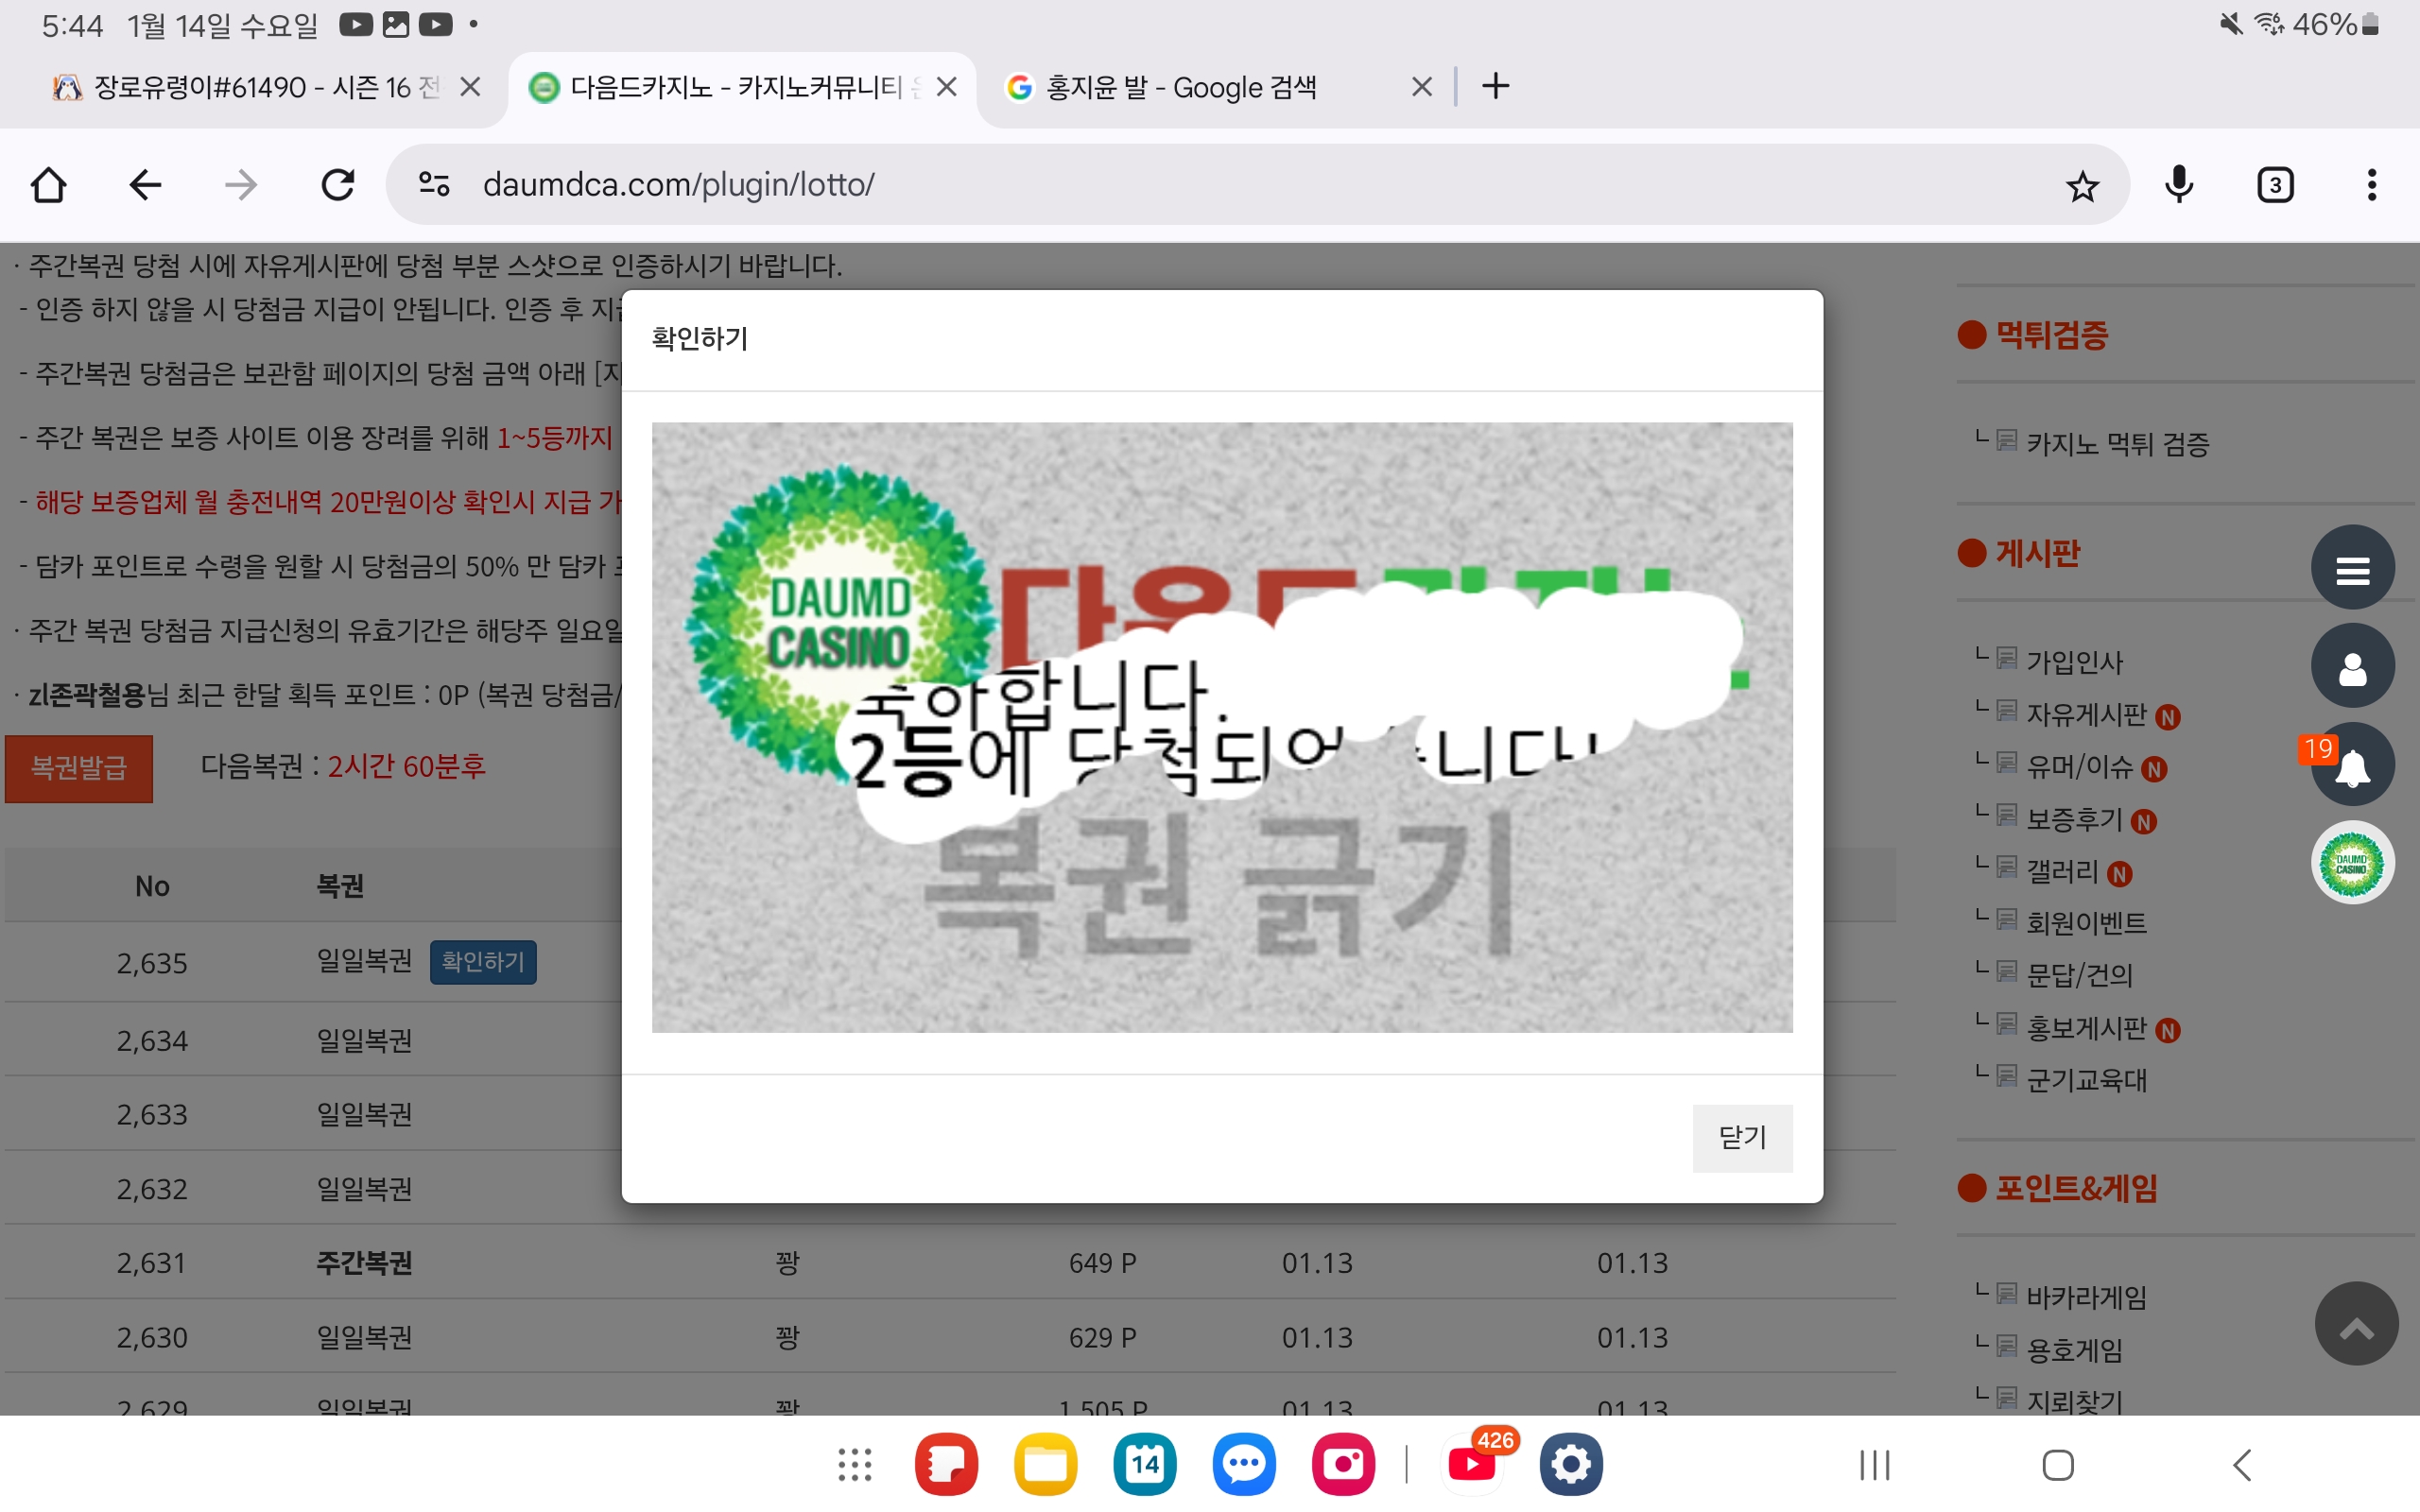Open 자유게시판 board link
The height and width of the screenshot is (1512, 2420).
tap(2086, 714)
